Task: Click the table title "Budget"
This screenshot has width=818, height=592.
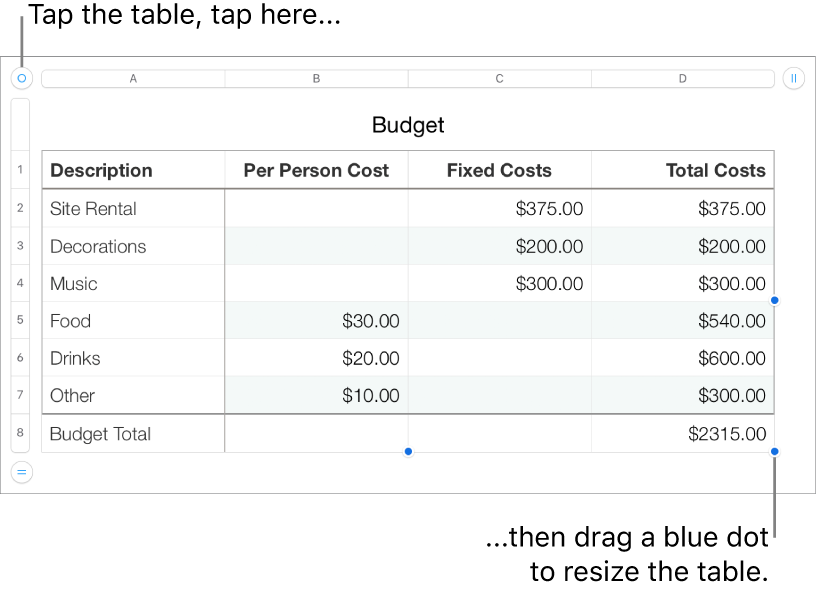Action: coord(407,125)
